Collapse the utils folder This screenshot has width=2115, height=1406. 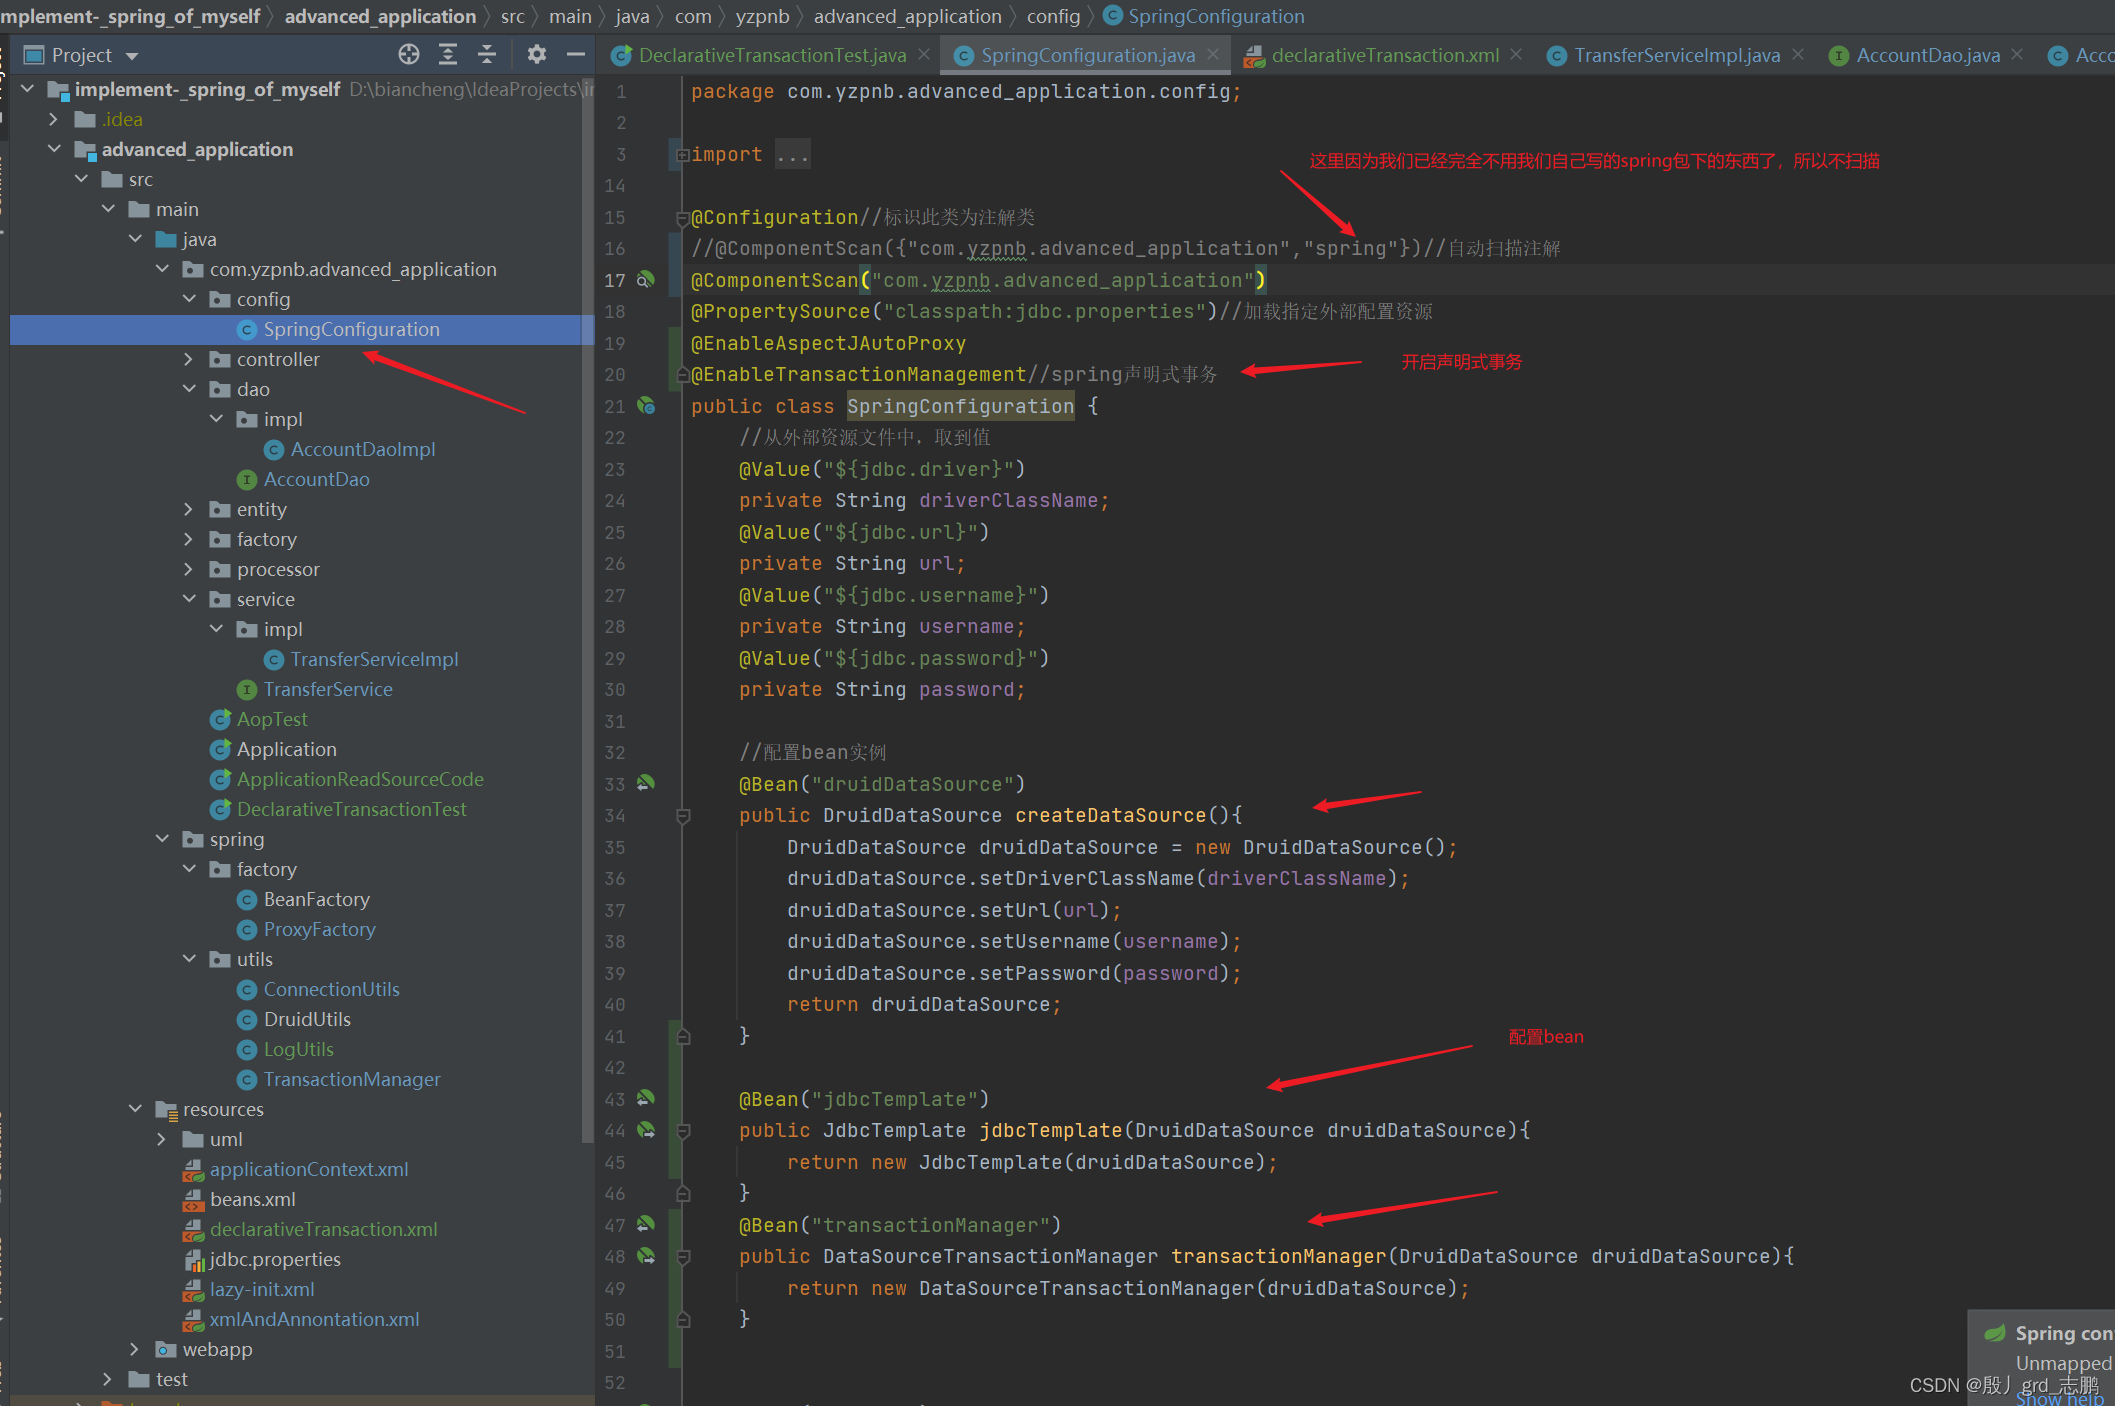coord(189,959)
